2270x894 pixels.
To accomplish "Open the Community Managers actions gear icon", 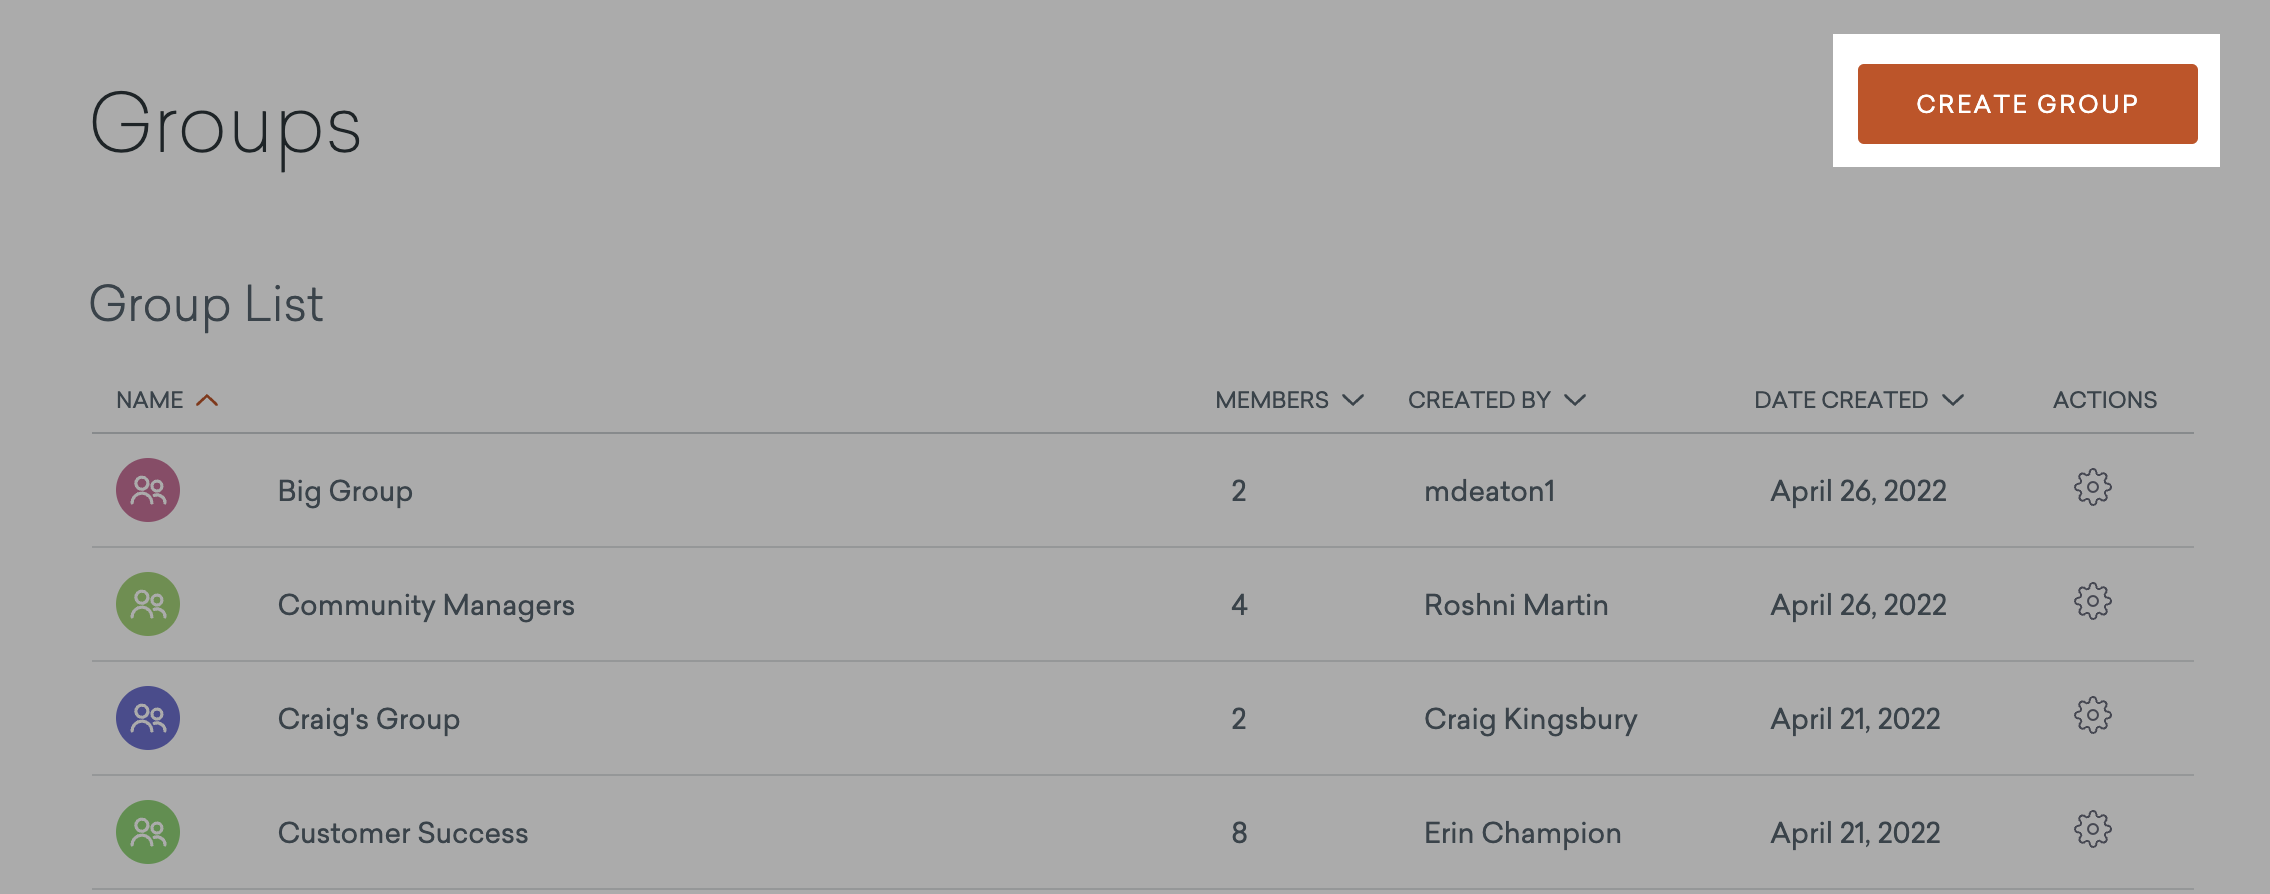I will click(2092, 602).
